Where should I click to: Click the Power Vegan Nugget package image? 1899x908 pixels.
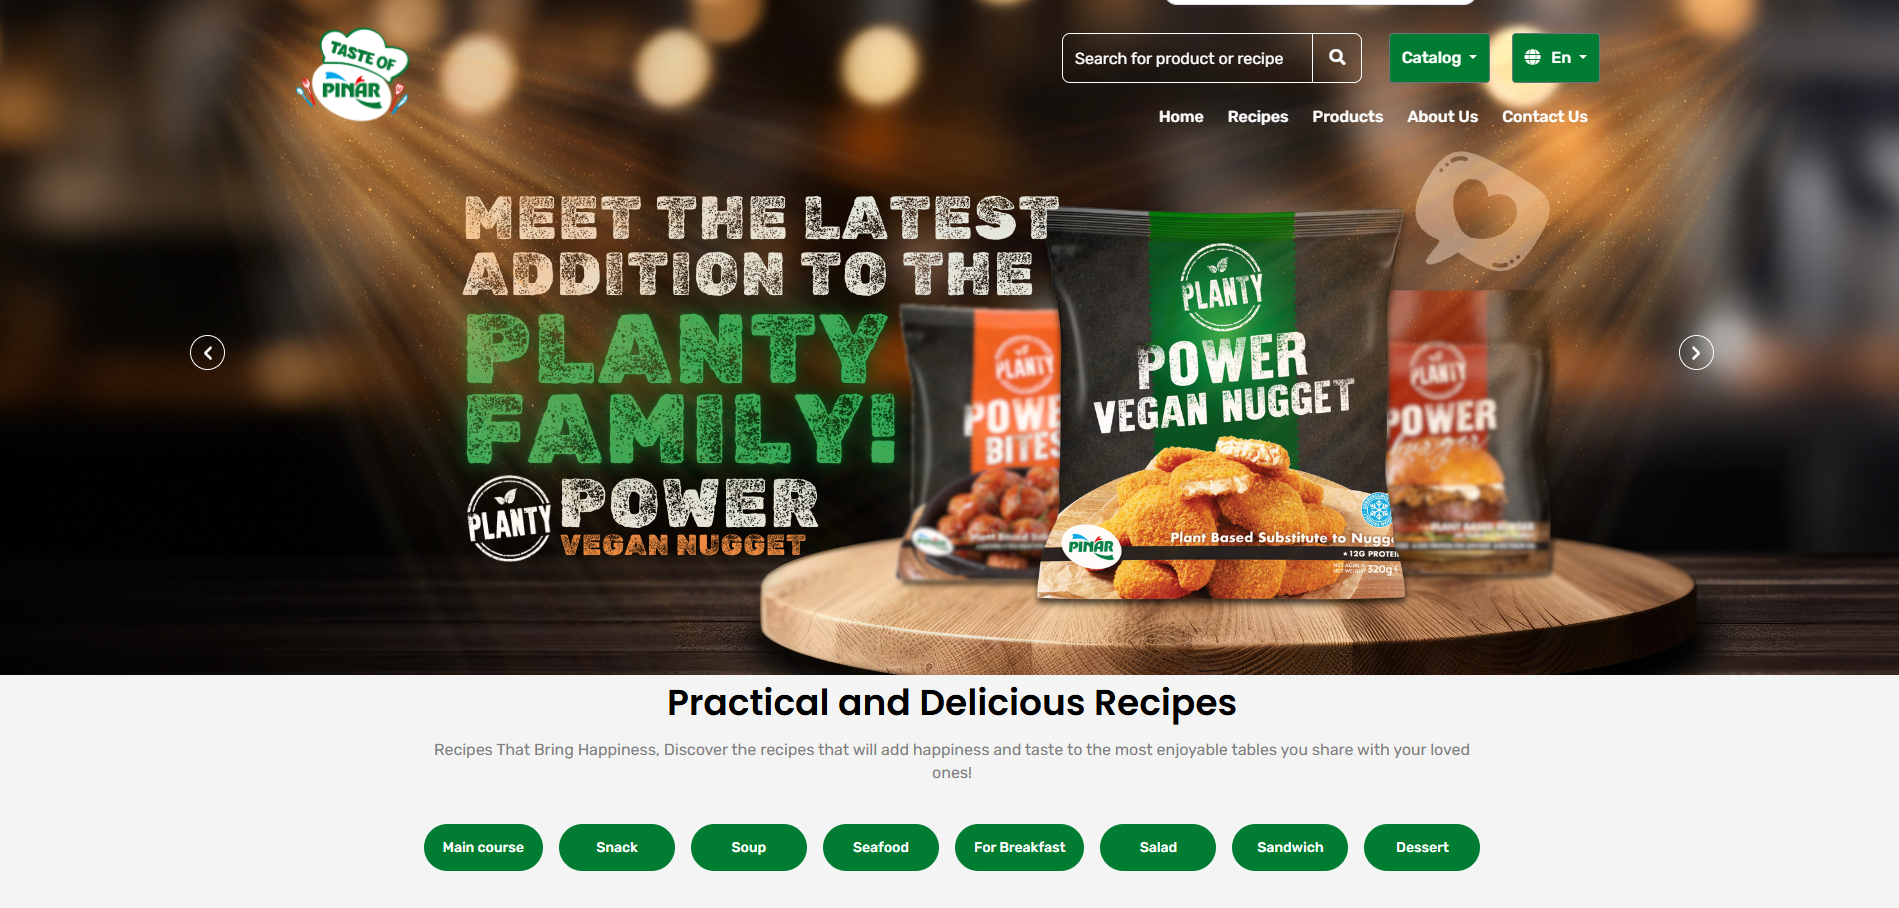click(1225, 405)
